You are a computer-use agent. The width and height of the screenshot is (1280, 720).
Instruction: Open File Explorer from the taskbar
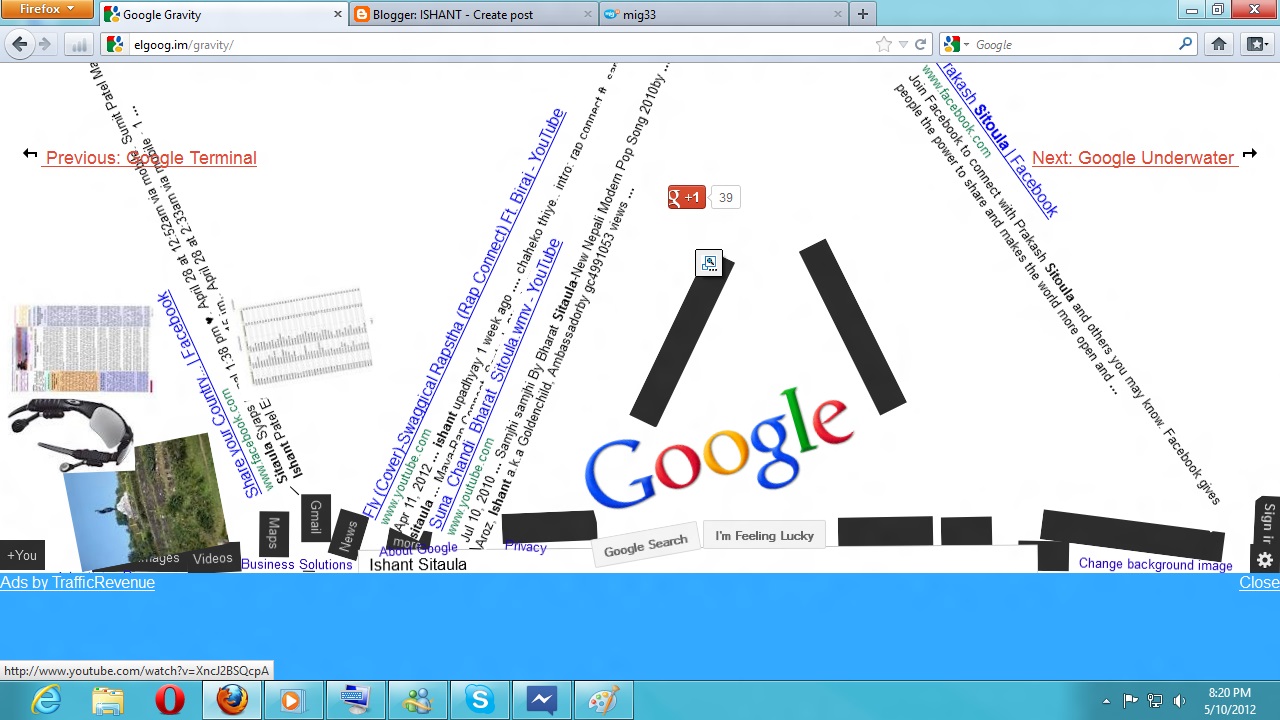(x=108, y=700)
